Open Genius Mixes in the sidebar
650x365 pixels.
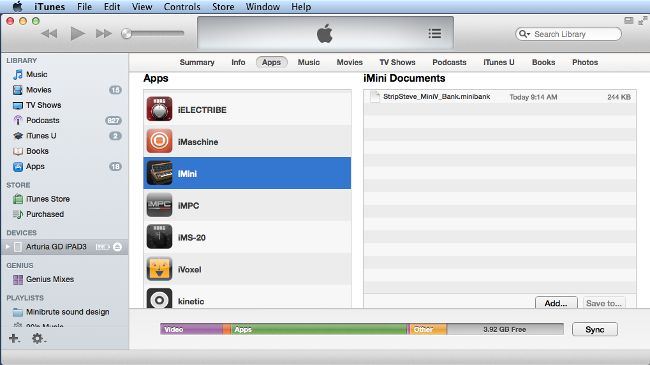(x=50, y=280)
